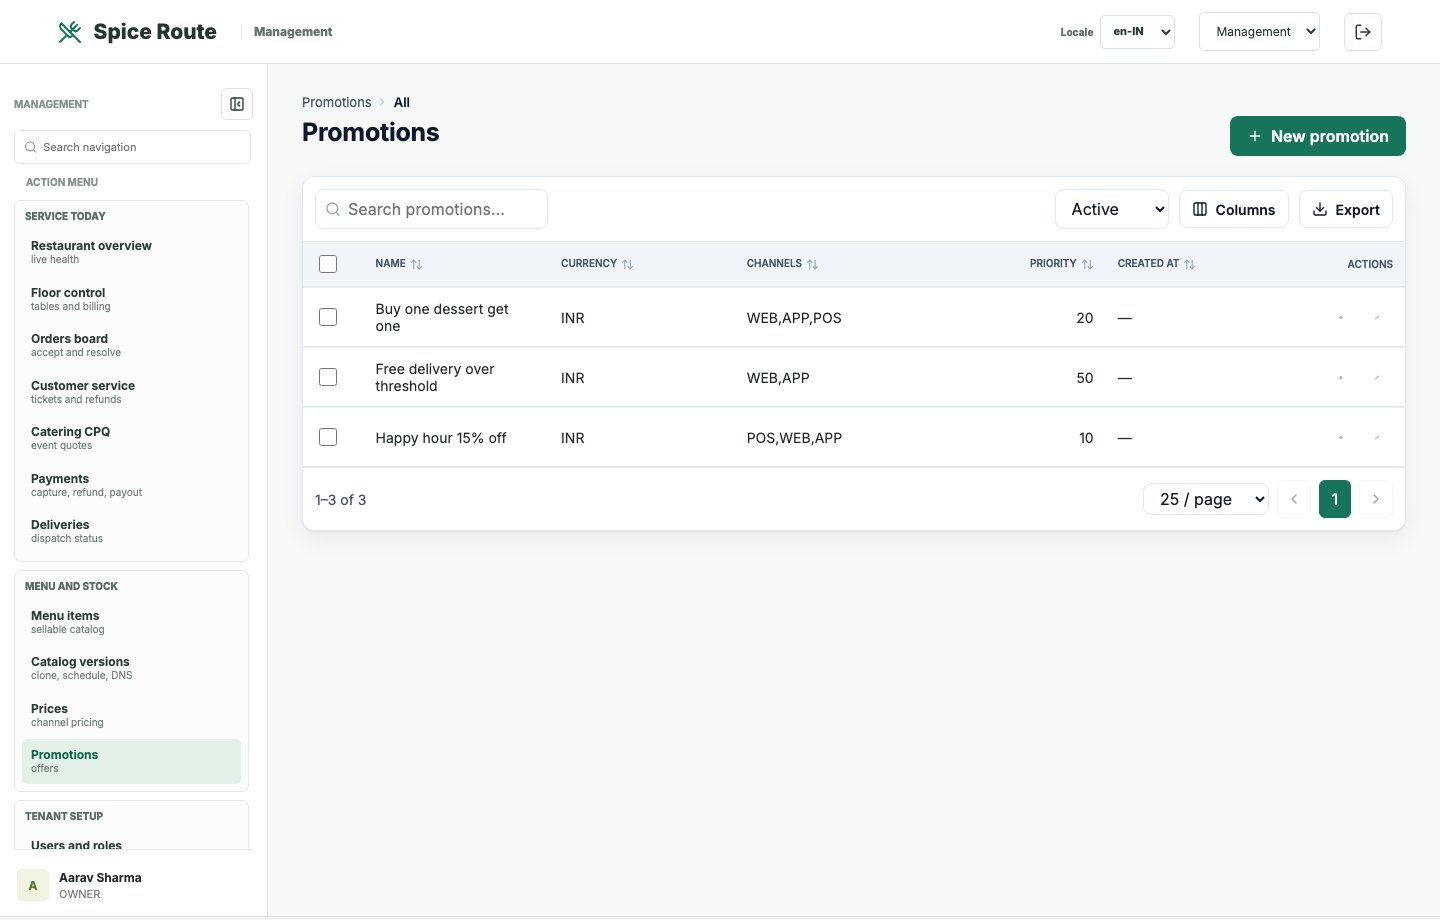Check the Buy one dessert get one row
Screen dimensions: 1440x920
tap(328, 317)
